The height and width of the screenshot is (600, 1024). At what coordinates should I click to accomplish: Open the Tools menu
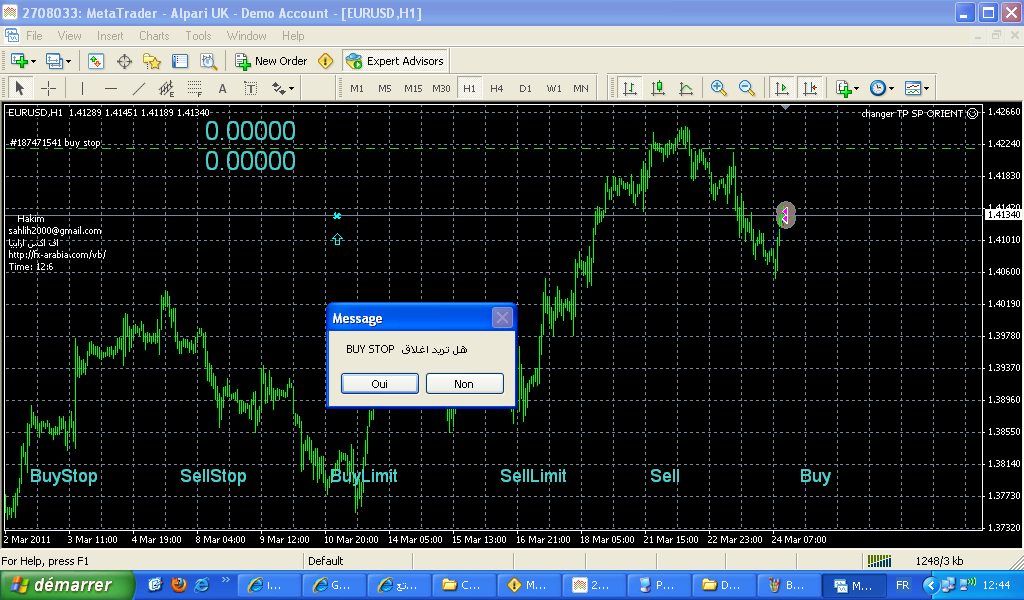coord(198,36)
